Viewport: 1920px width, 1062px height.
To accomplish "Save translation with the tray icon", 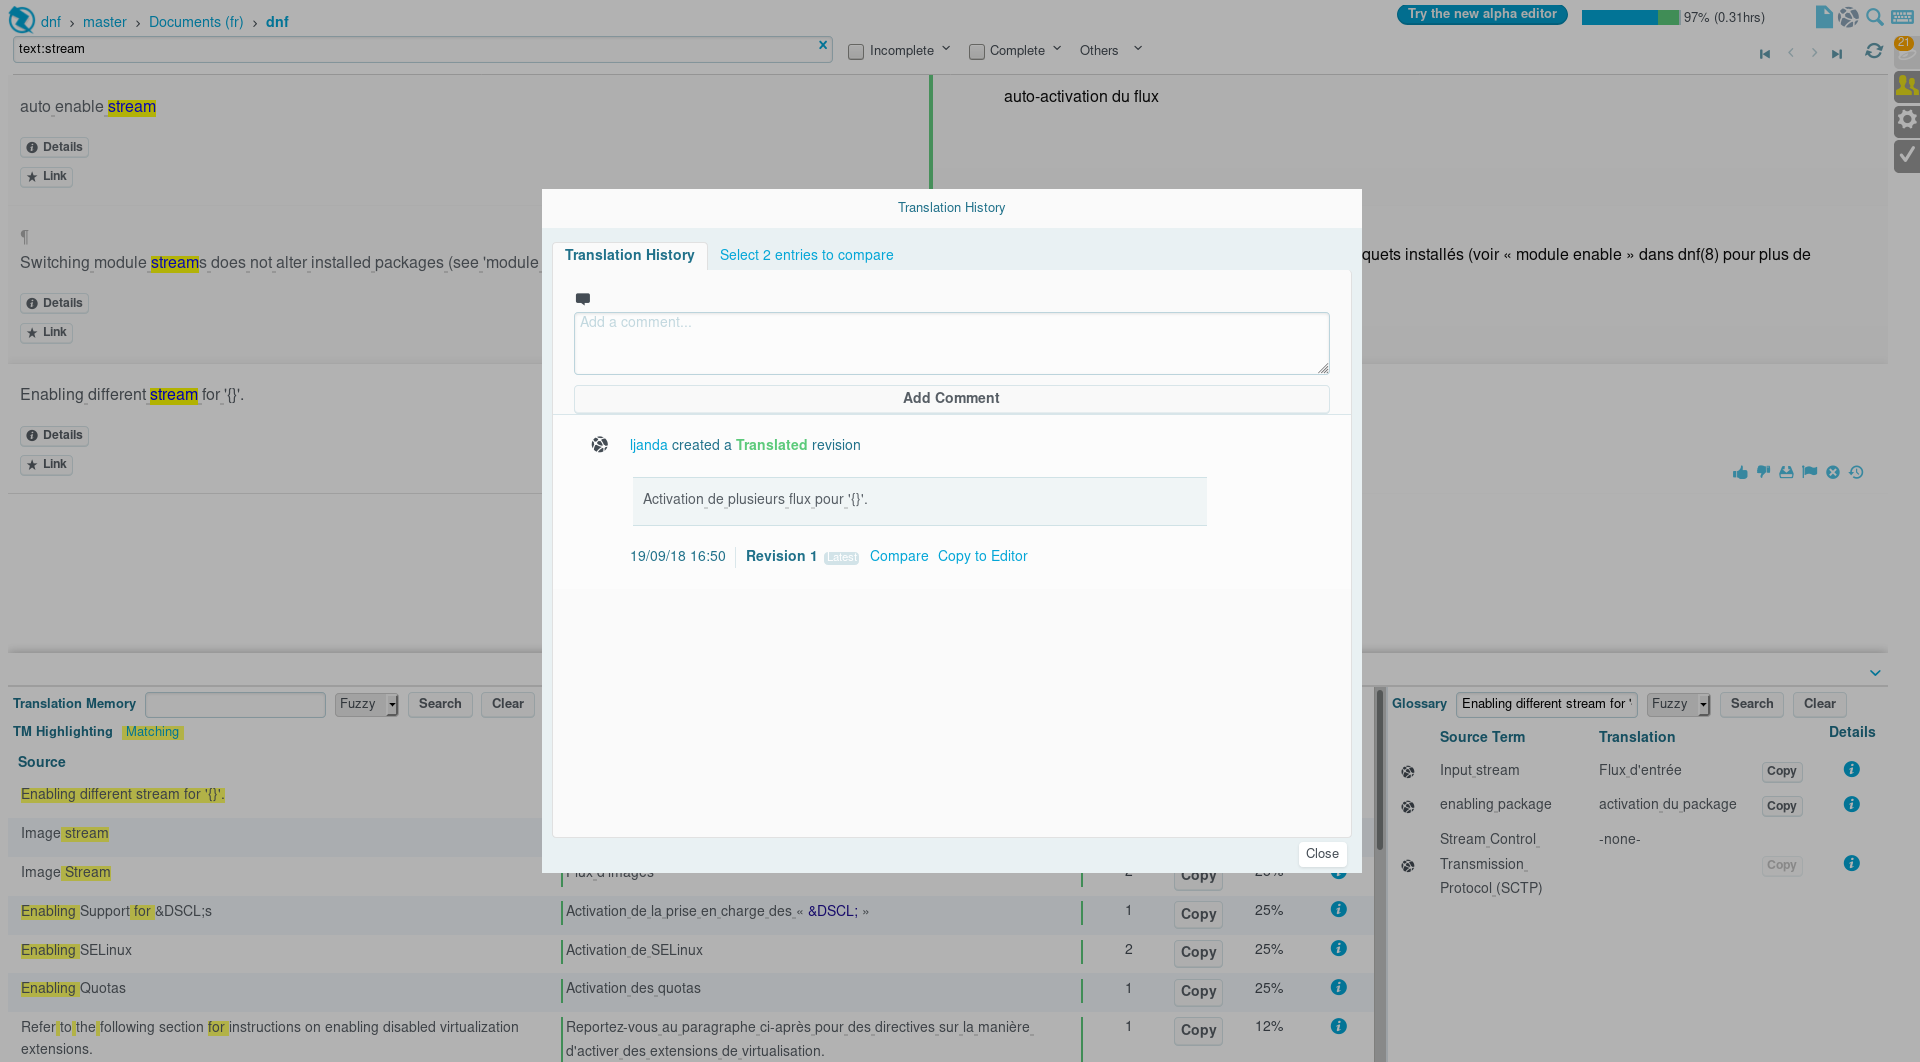I will (1786, 472).
